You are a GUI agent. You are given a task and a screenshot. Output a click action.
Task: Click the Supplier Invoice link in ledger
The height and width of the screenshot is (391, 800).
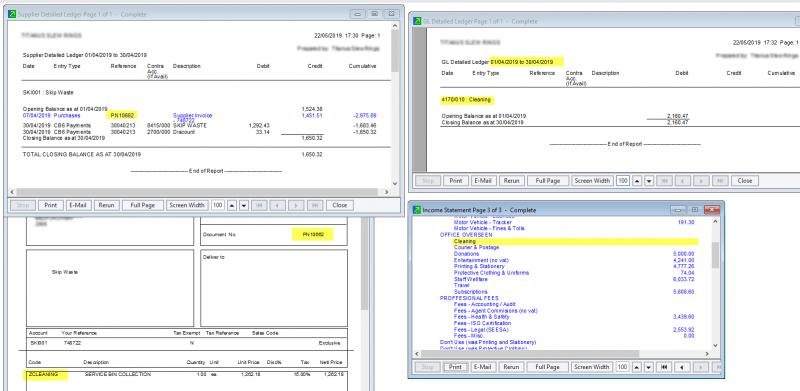192,115
